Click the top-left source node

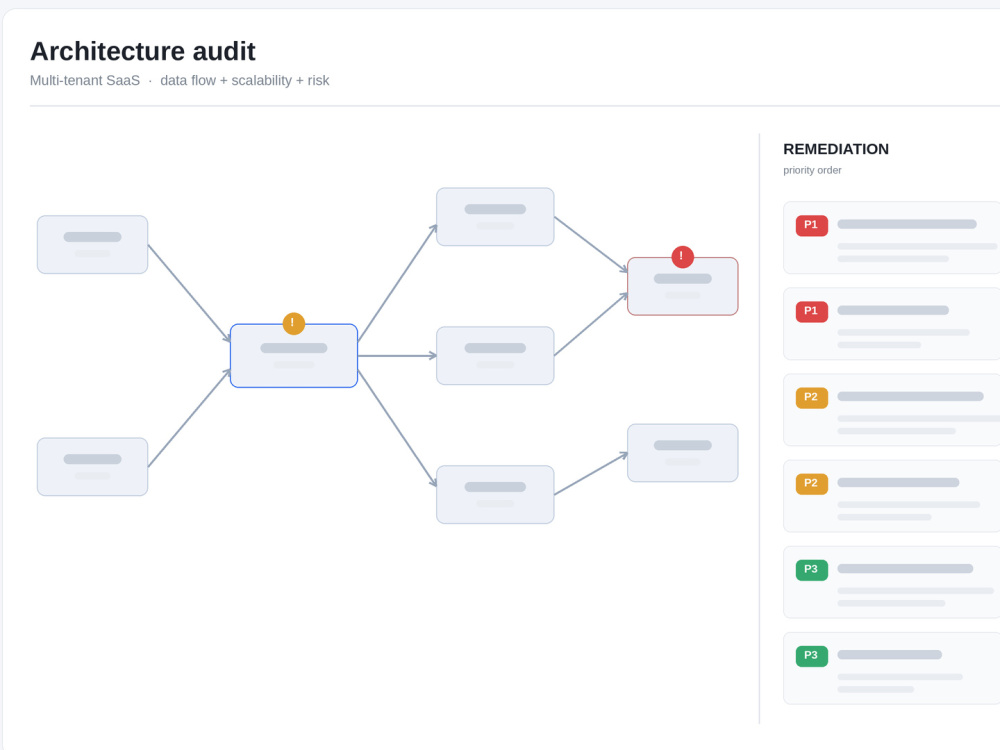[x=92, y=245]
